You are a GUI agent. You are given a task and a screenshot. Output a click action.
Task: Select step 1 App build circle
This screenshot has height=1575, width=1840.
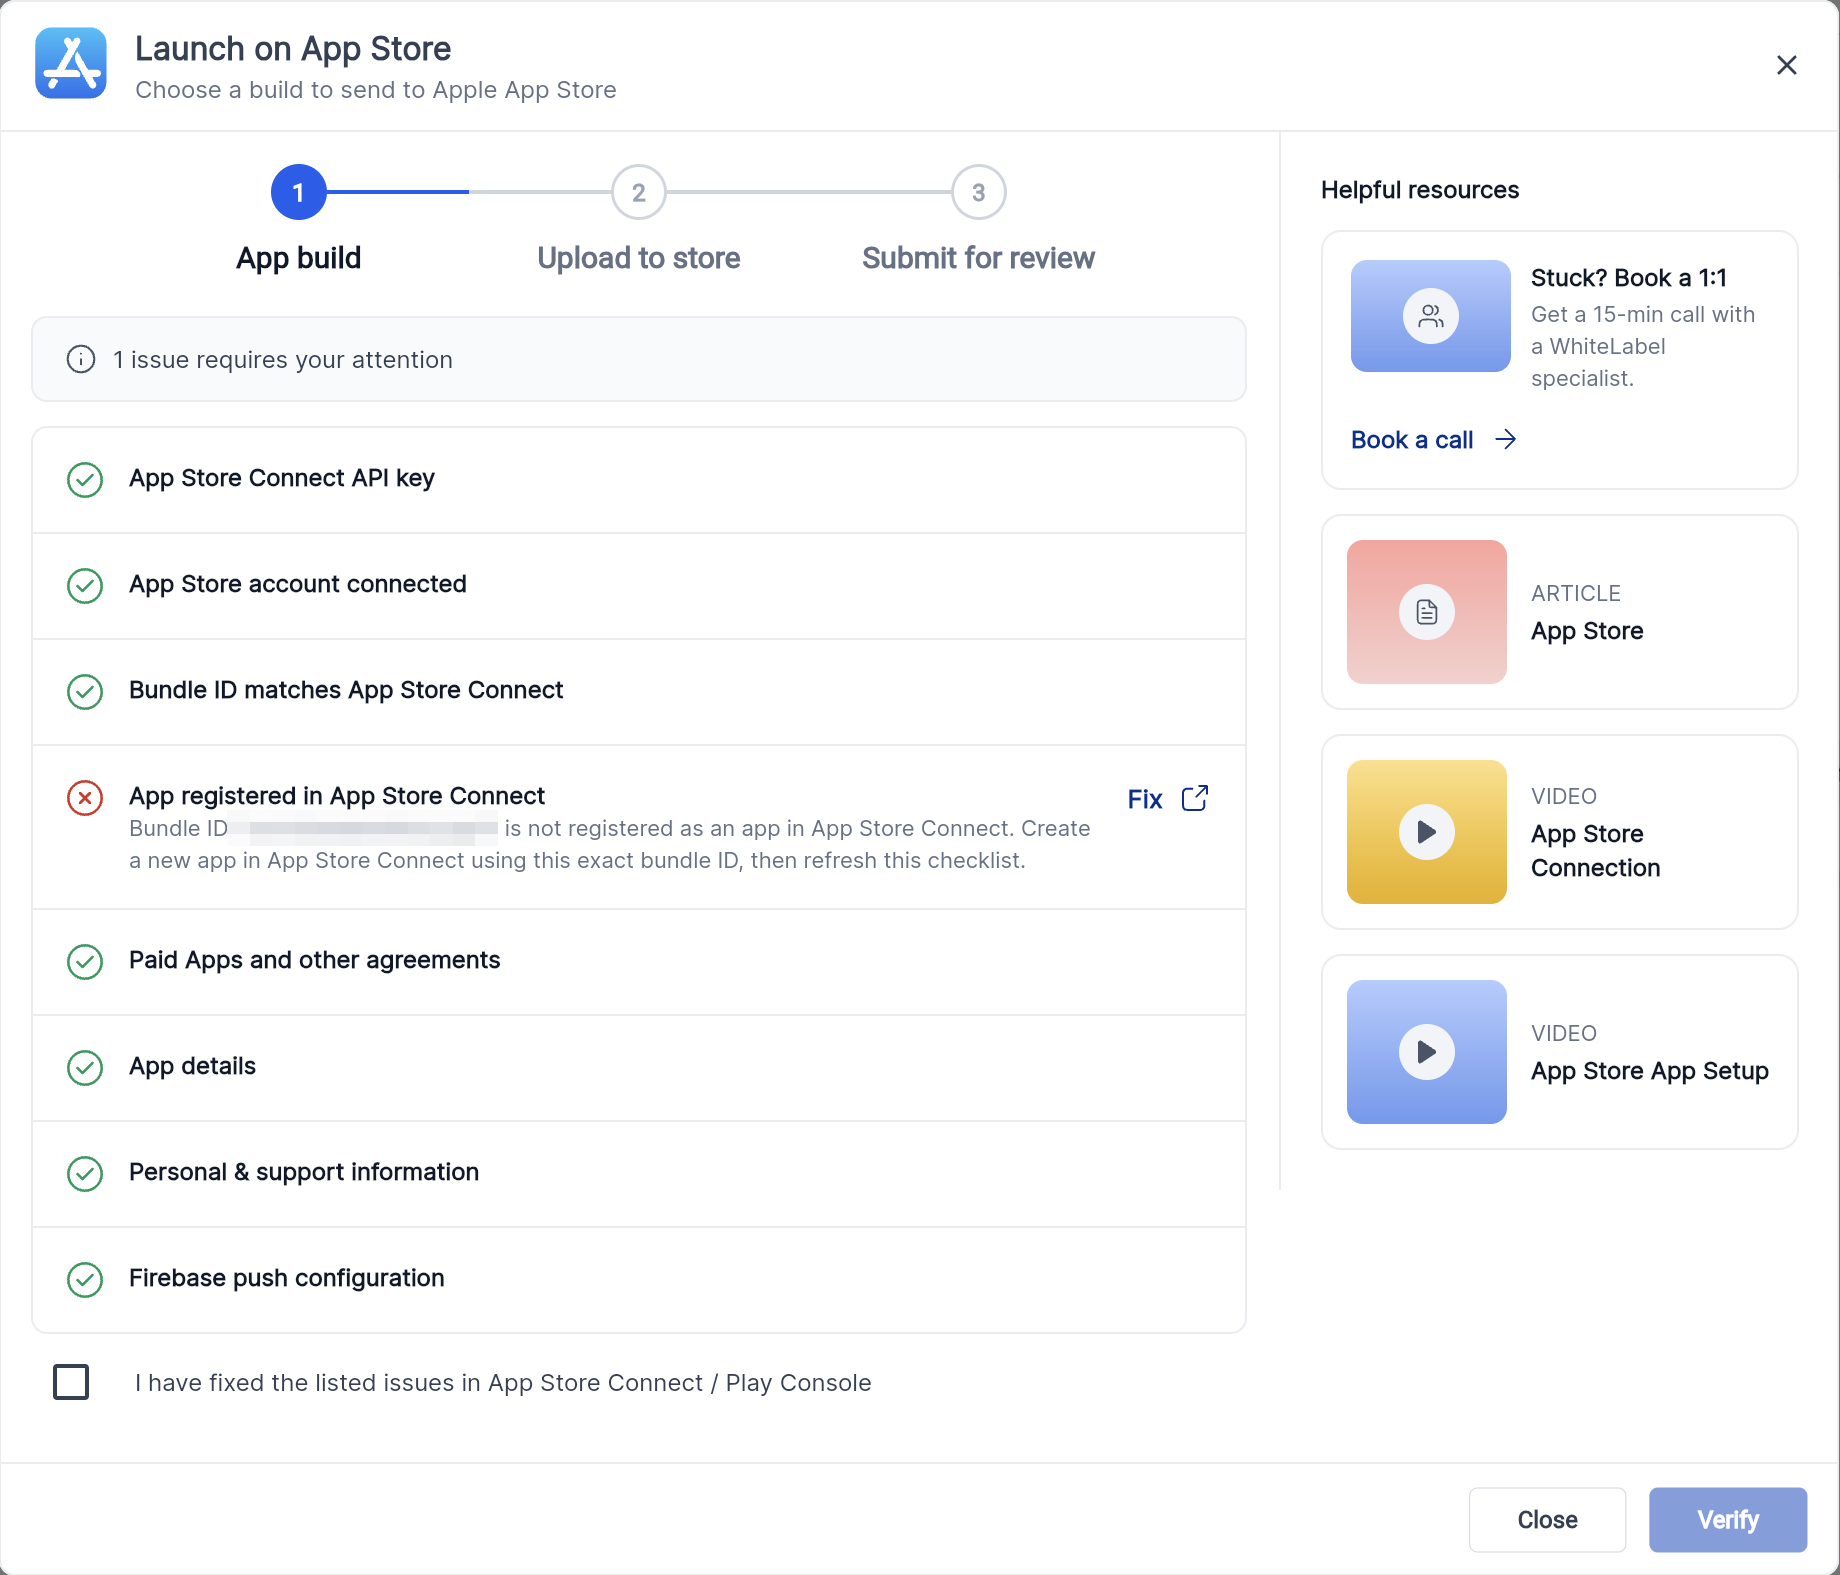[298, 192]
